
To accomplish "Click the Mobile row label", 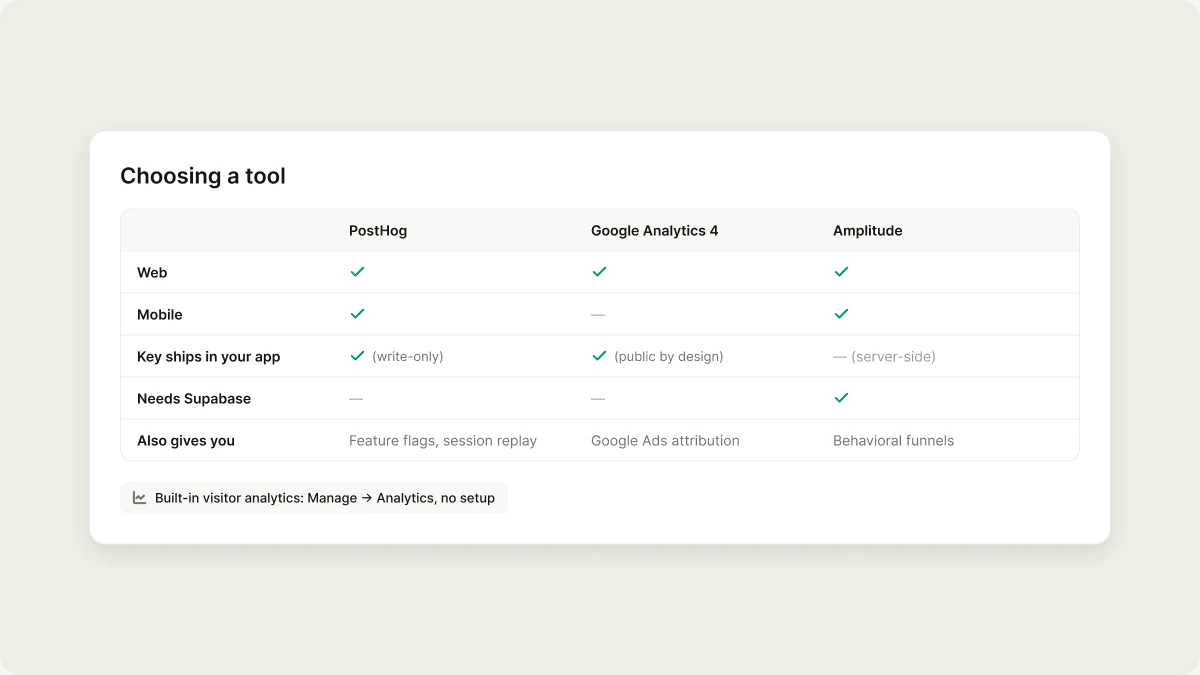I will [x=160, y=314].
